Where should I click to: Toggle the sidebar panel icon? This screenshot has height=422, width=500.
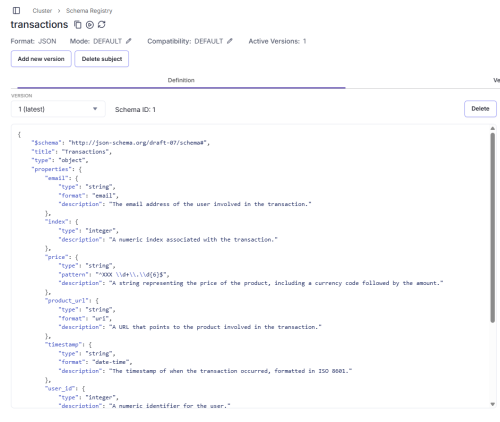tap(16, 11)
